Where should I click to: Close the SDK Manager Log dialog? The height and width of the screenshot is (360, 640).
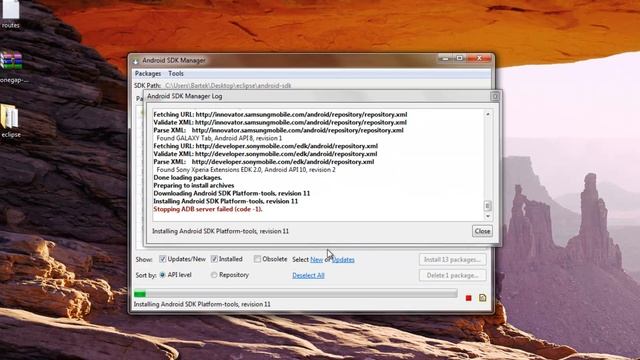(x=482, y=231)
